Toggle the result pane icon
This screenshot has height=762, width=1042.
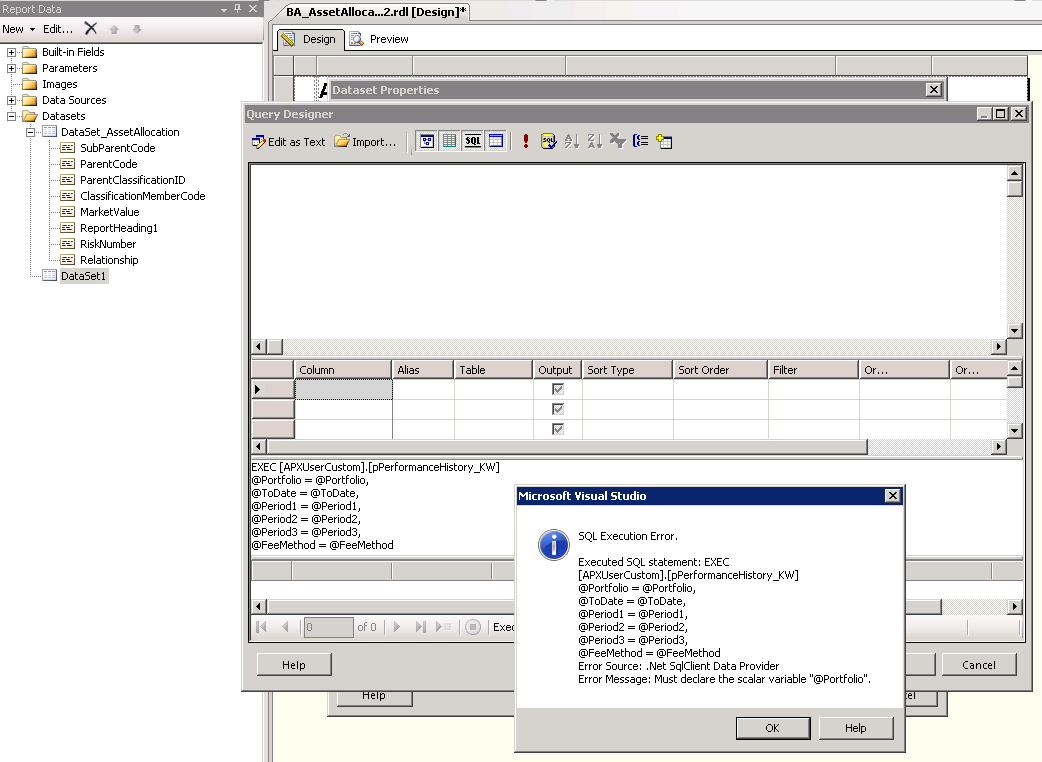pos(496,141)
